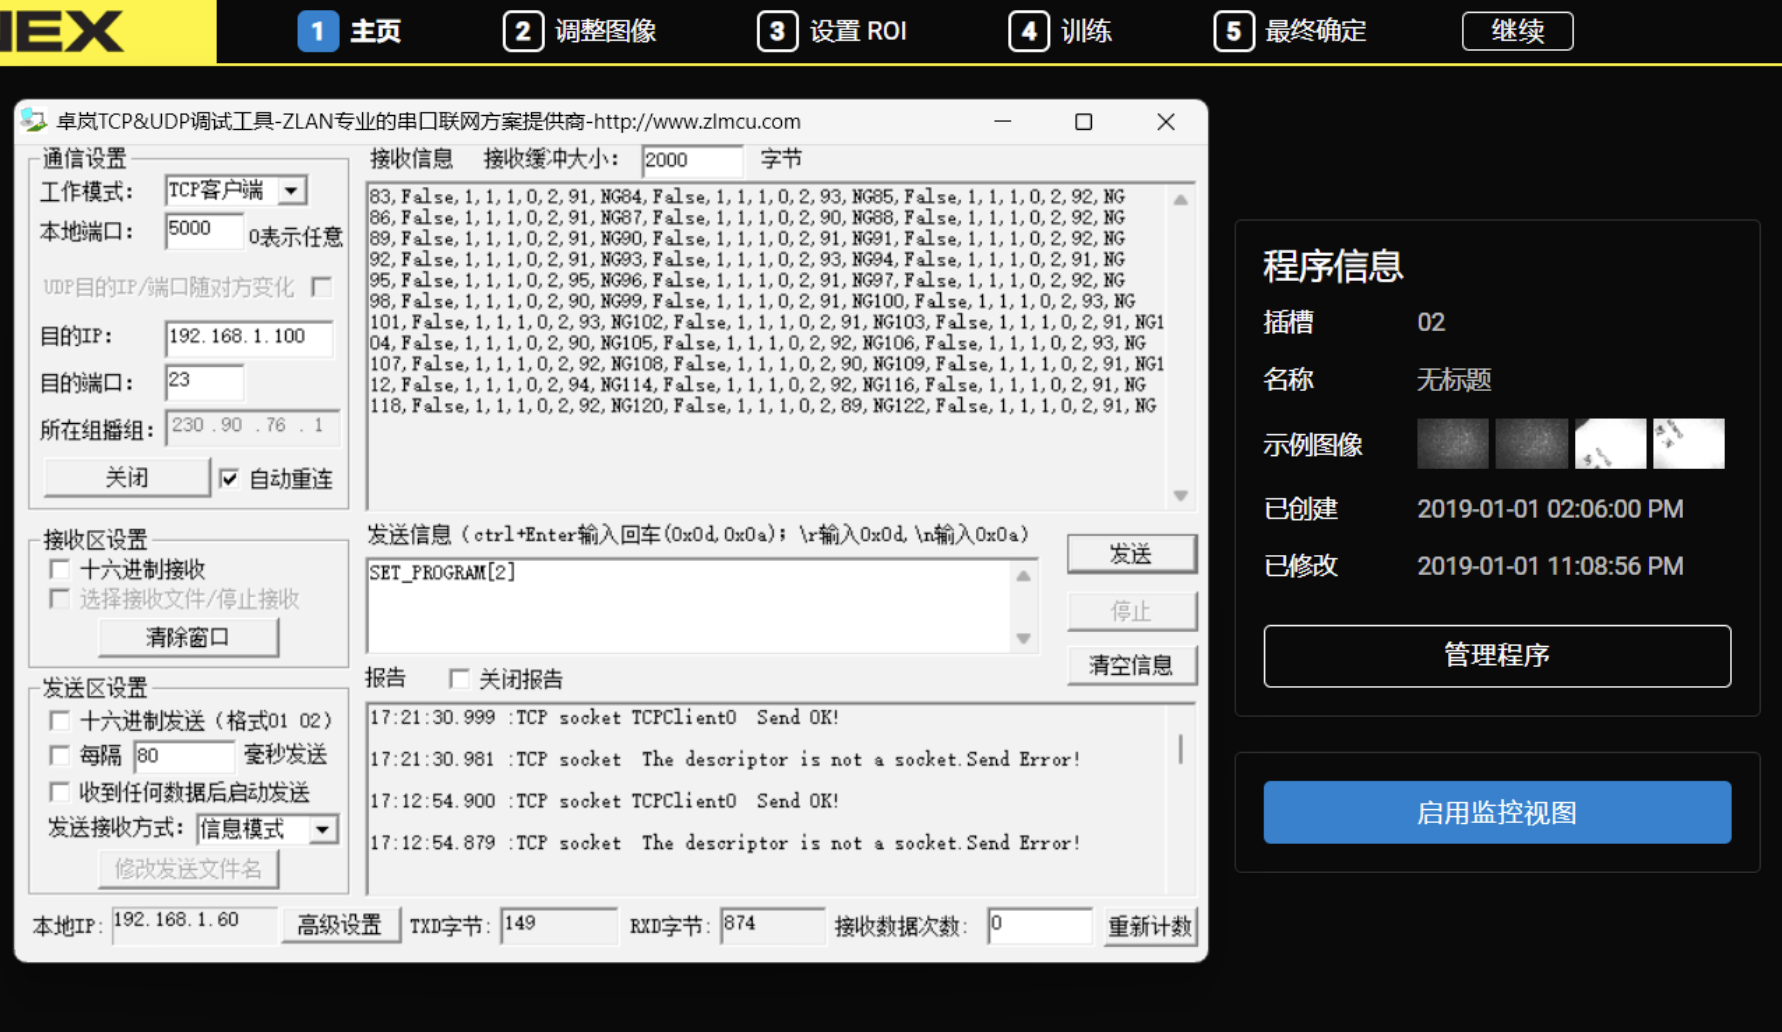Select the first example image thumbnail
The width and height of the screenshot is (1782, 1032).
coord(1452,444)
